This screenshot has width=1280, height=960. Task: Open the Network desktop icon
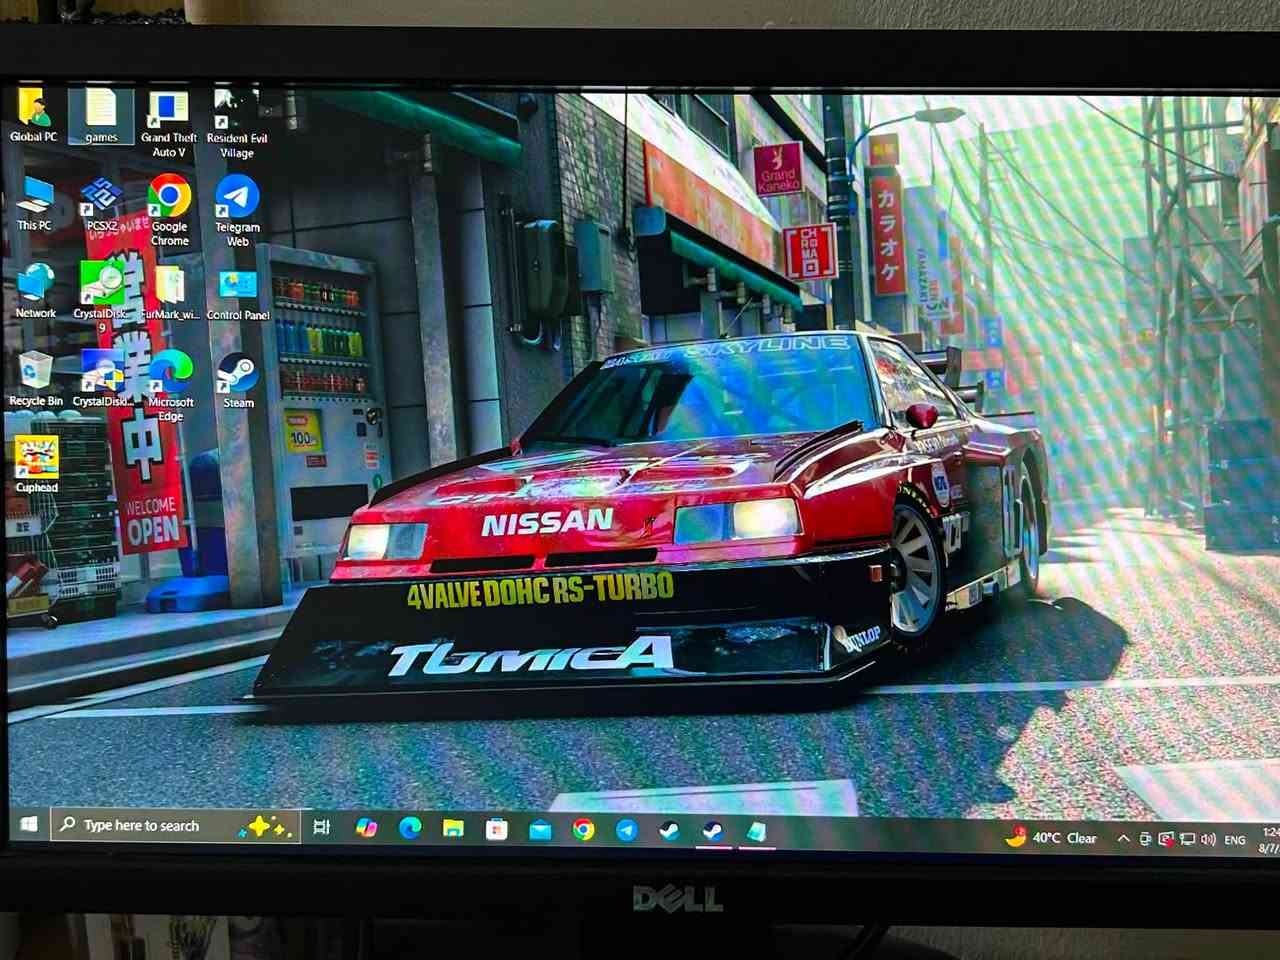click(35, 291)
